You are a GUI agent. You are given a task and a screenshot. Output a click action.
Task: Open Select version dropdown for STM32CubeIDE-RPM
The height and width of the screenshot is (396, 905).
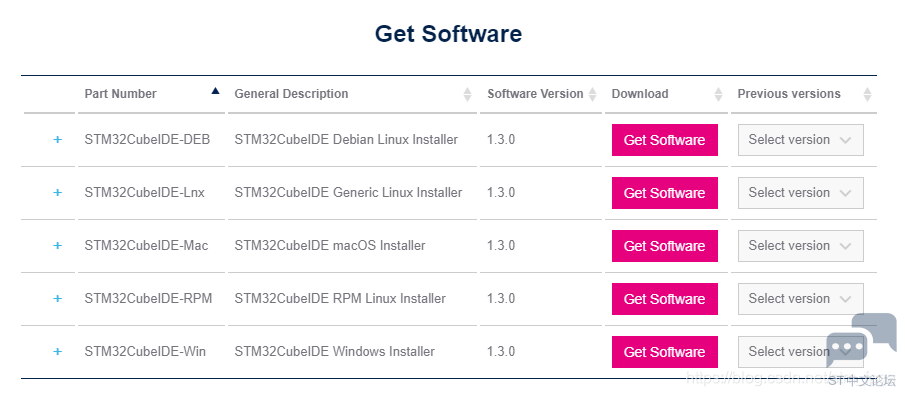[x=801, y=299]
